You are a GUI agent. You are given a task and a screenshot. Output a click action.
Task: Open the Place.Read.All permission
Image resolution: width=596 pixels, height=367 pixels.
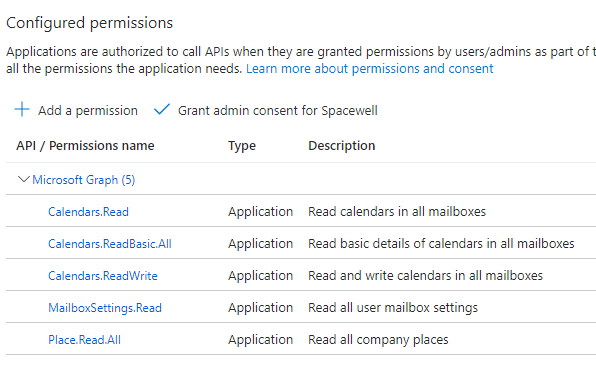(x=84, y=339)
